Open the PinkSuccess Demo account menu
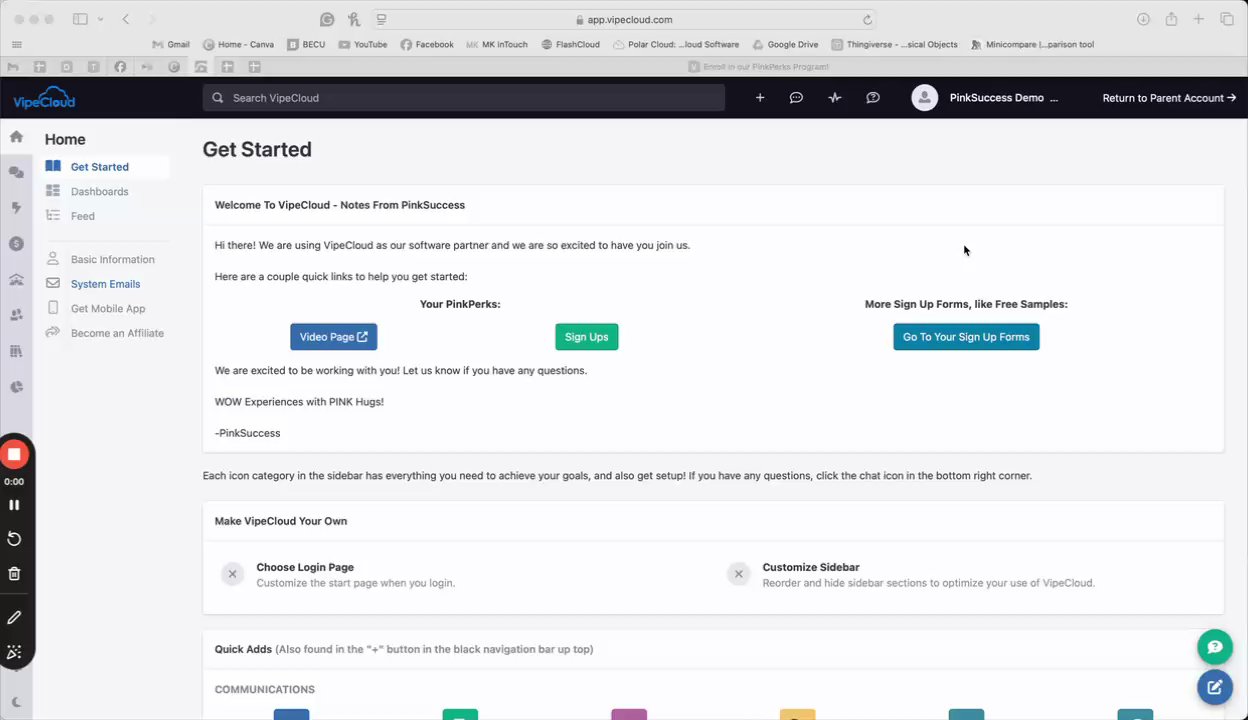The width and height of the screenshot is (1248, 720). pos(1003,98)
